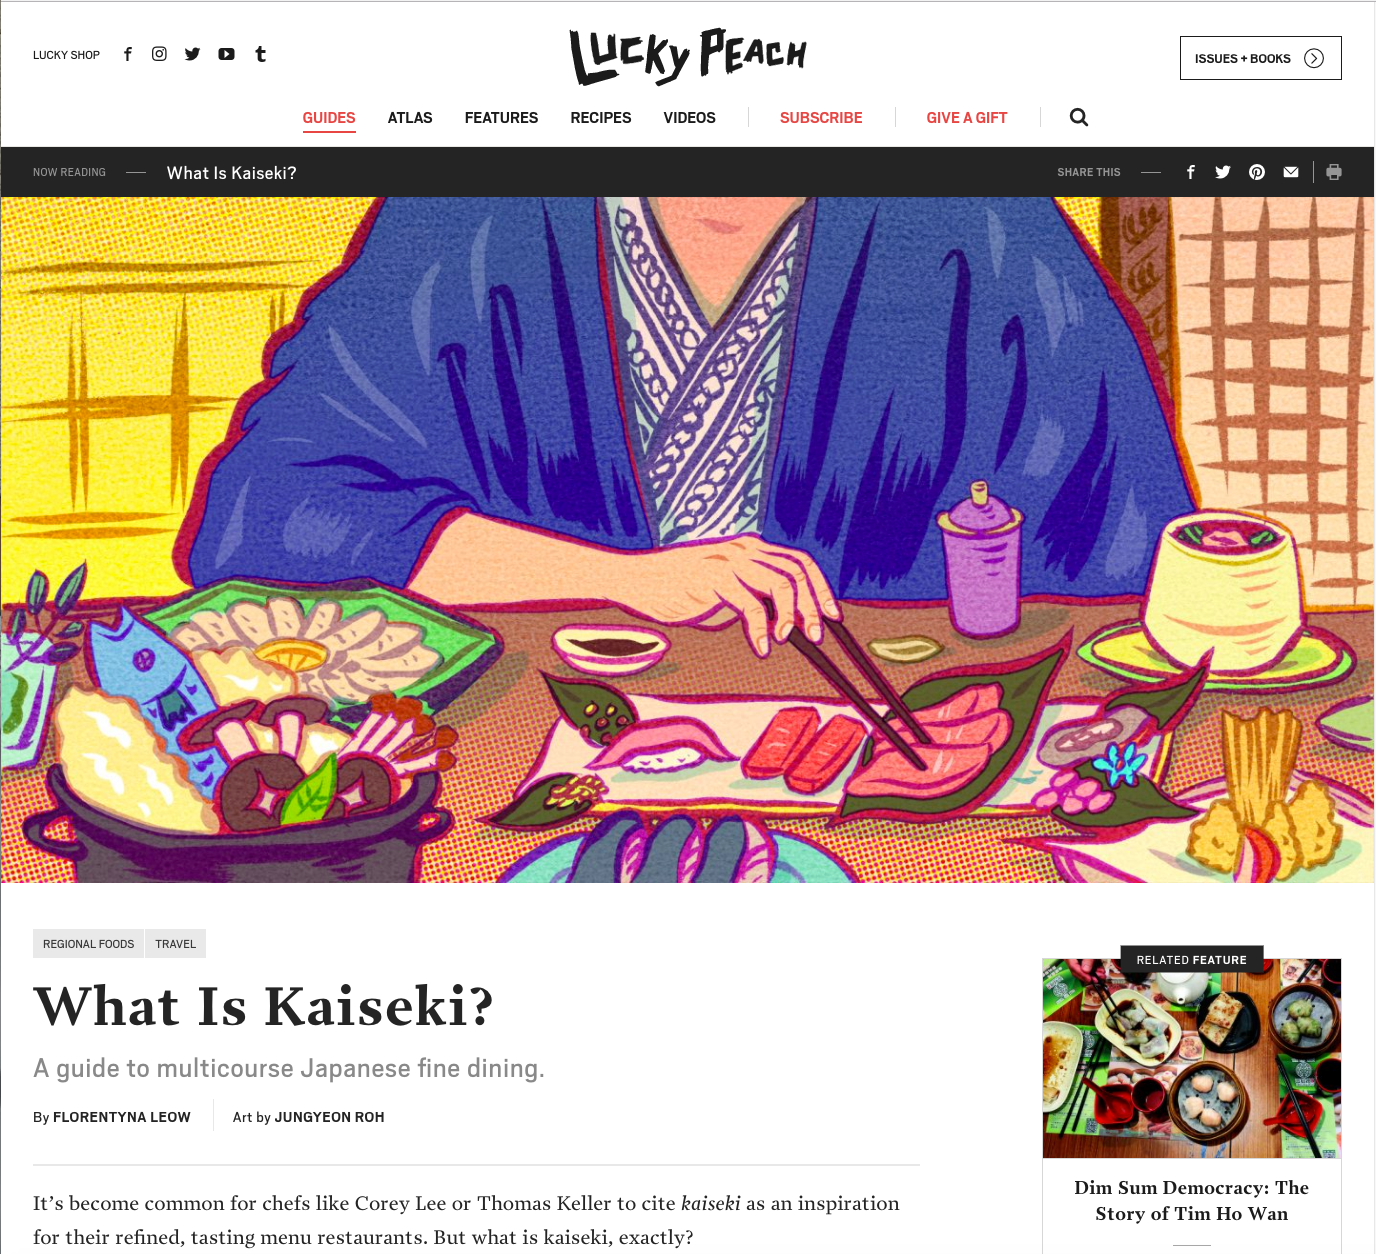Click the search magnifier icon
Viewport: 1376px width, 1254px height.
[x=1079, y=117]
